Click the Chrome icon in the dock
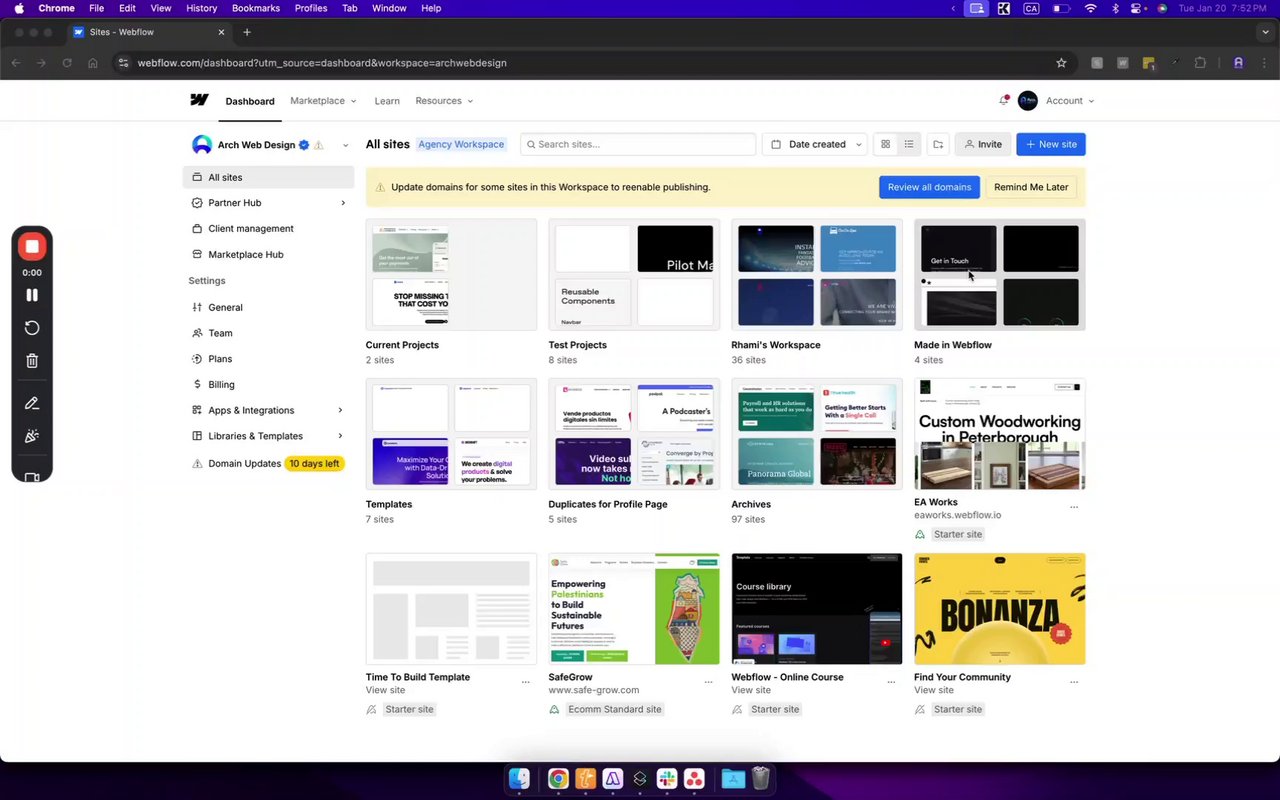The width and height of the screenshot is (1280, 800). [558, 779]
